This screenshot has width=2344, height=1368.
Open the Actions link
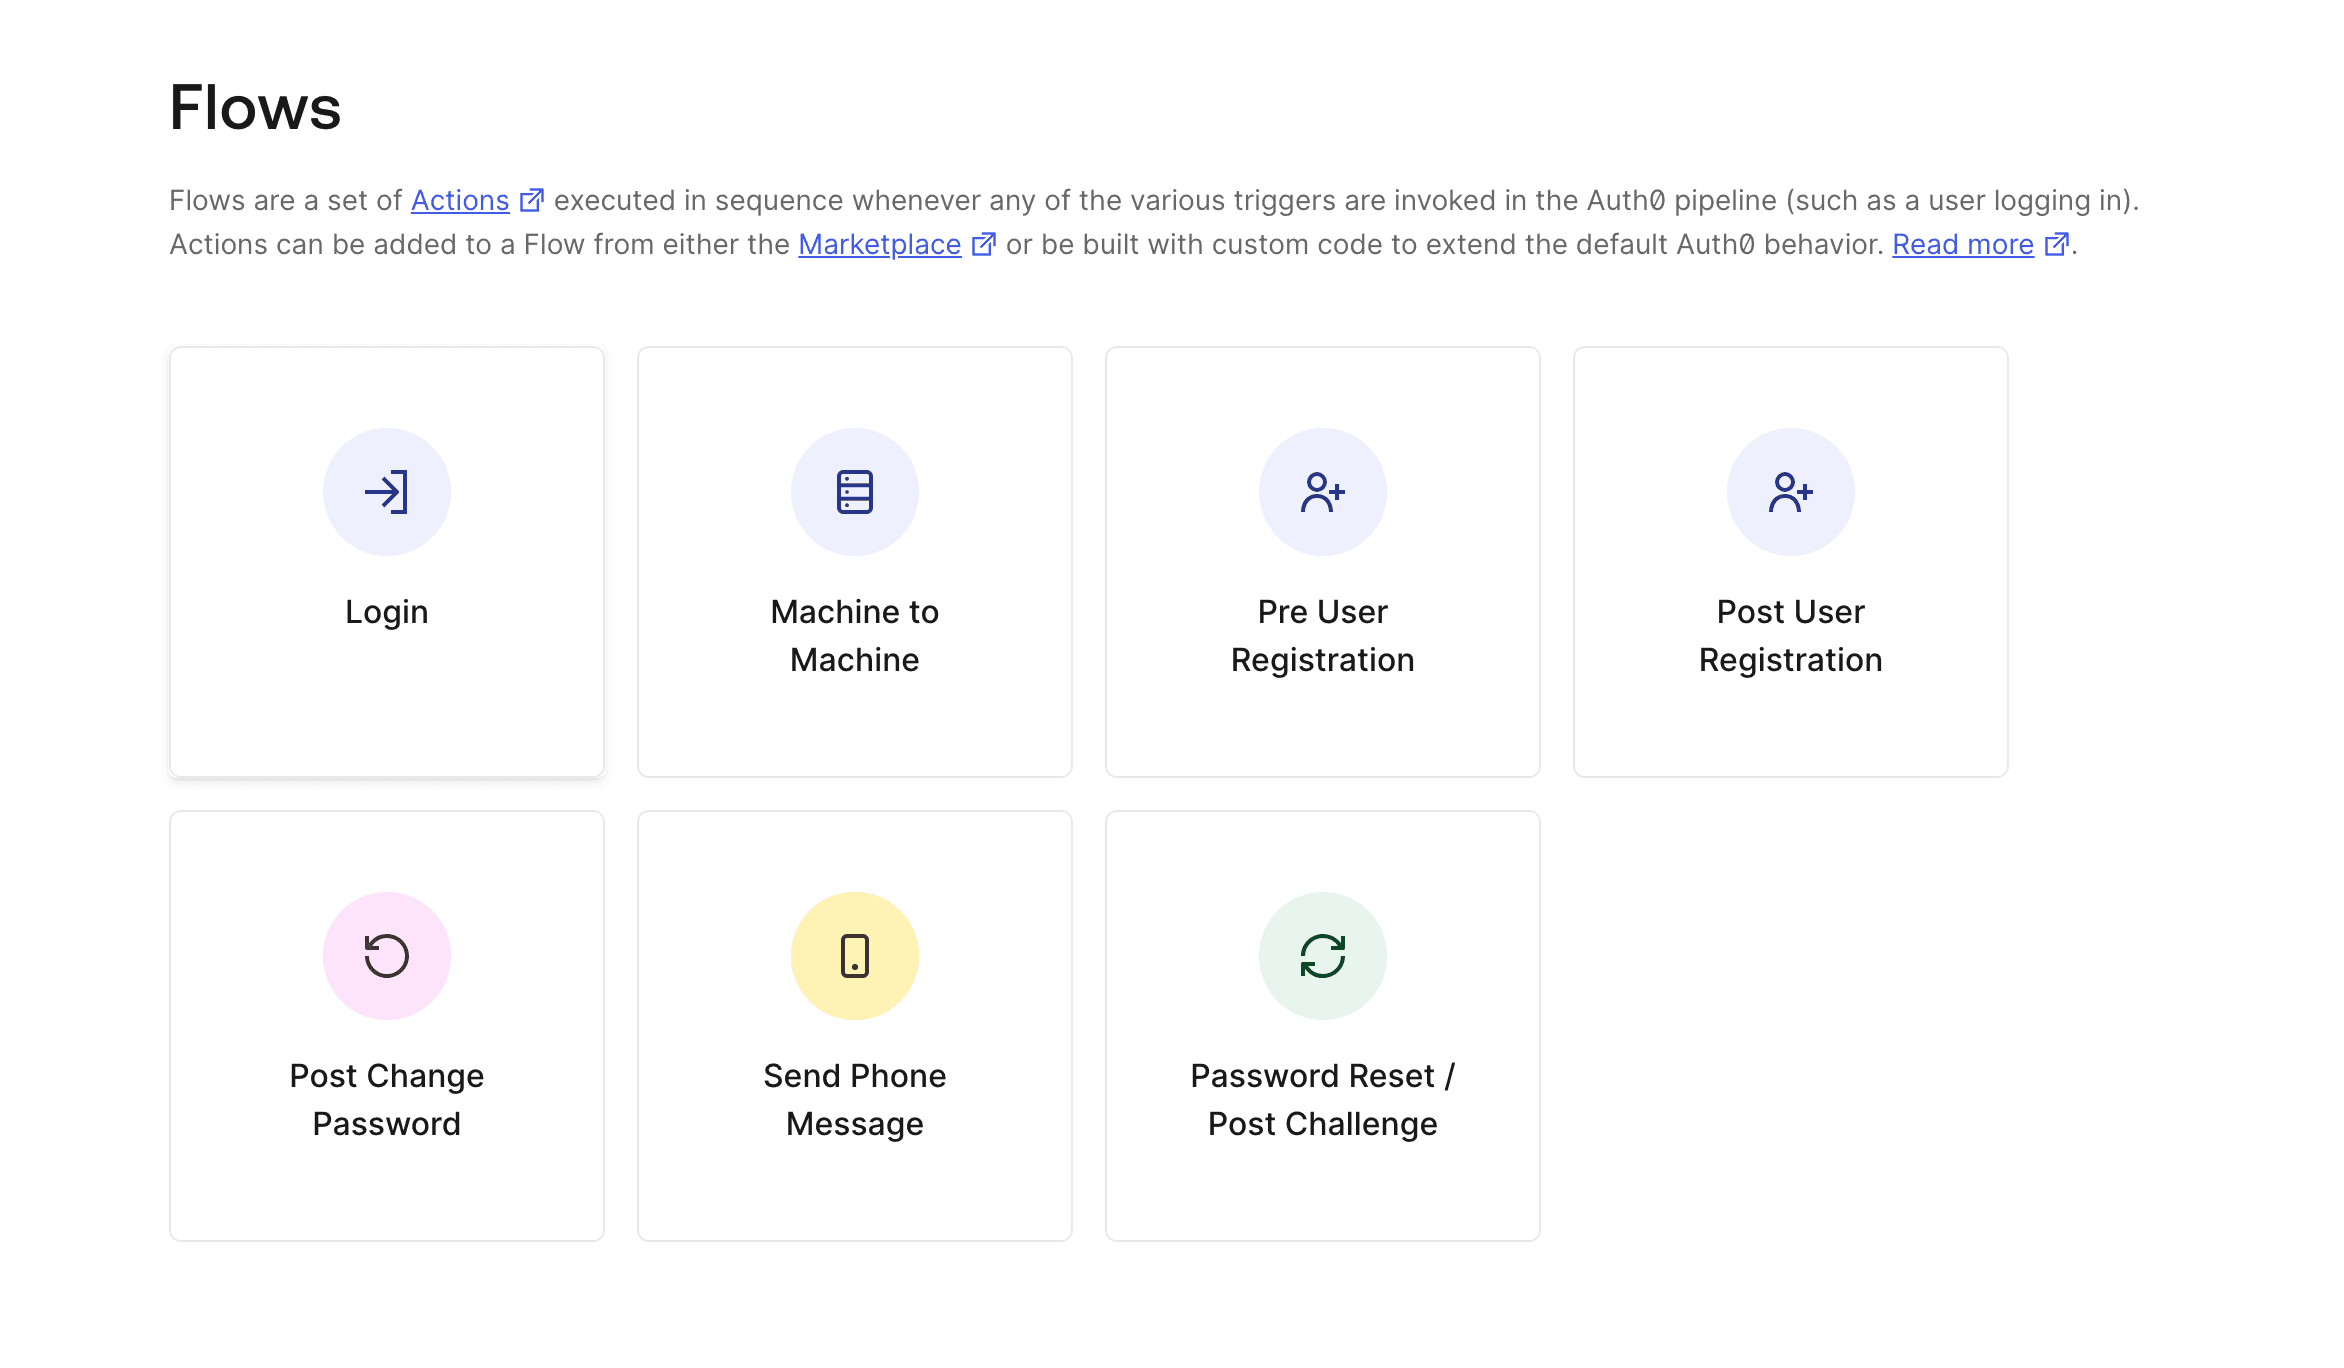point(459,200)
